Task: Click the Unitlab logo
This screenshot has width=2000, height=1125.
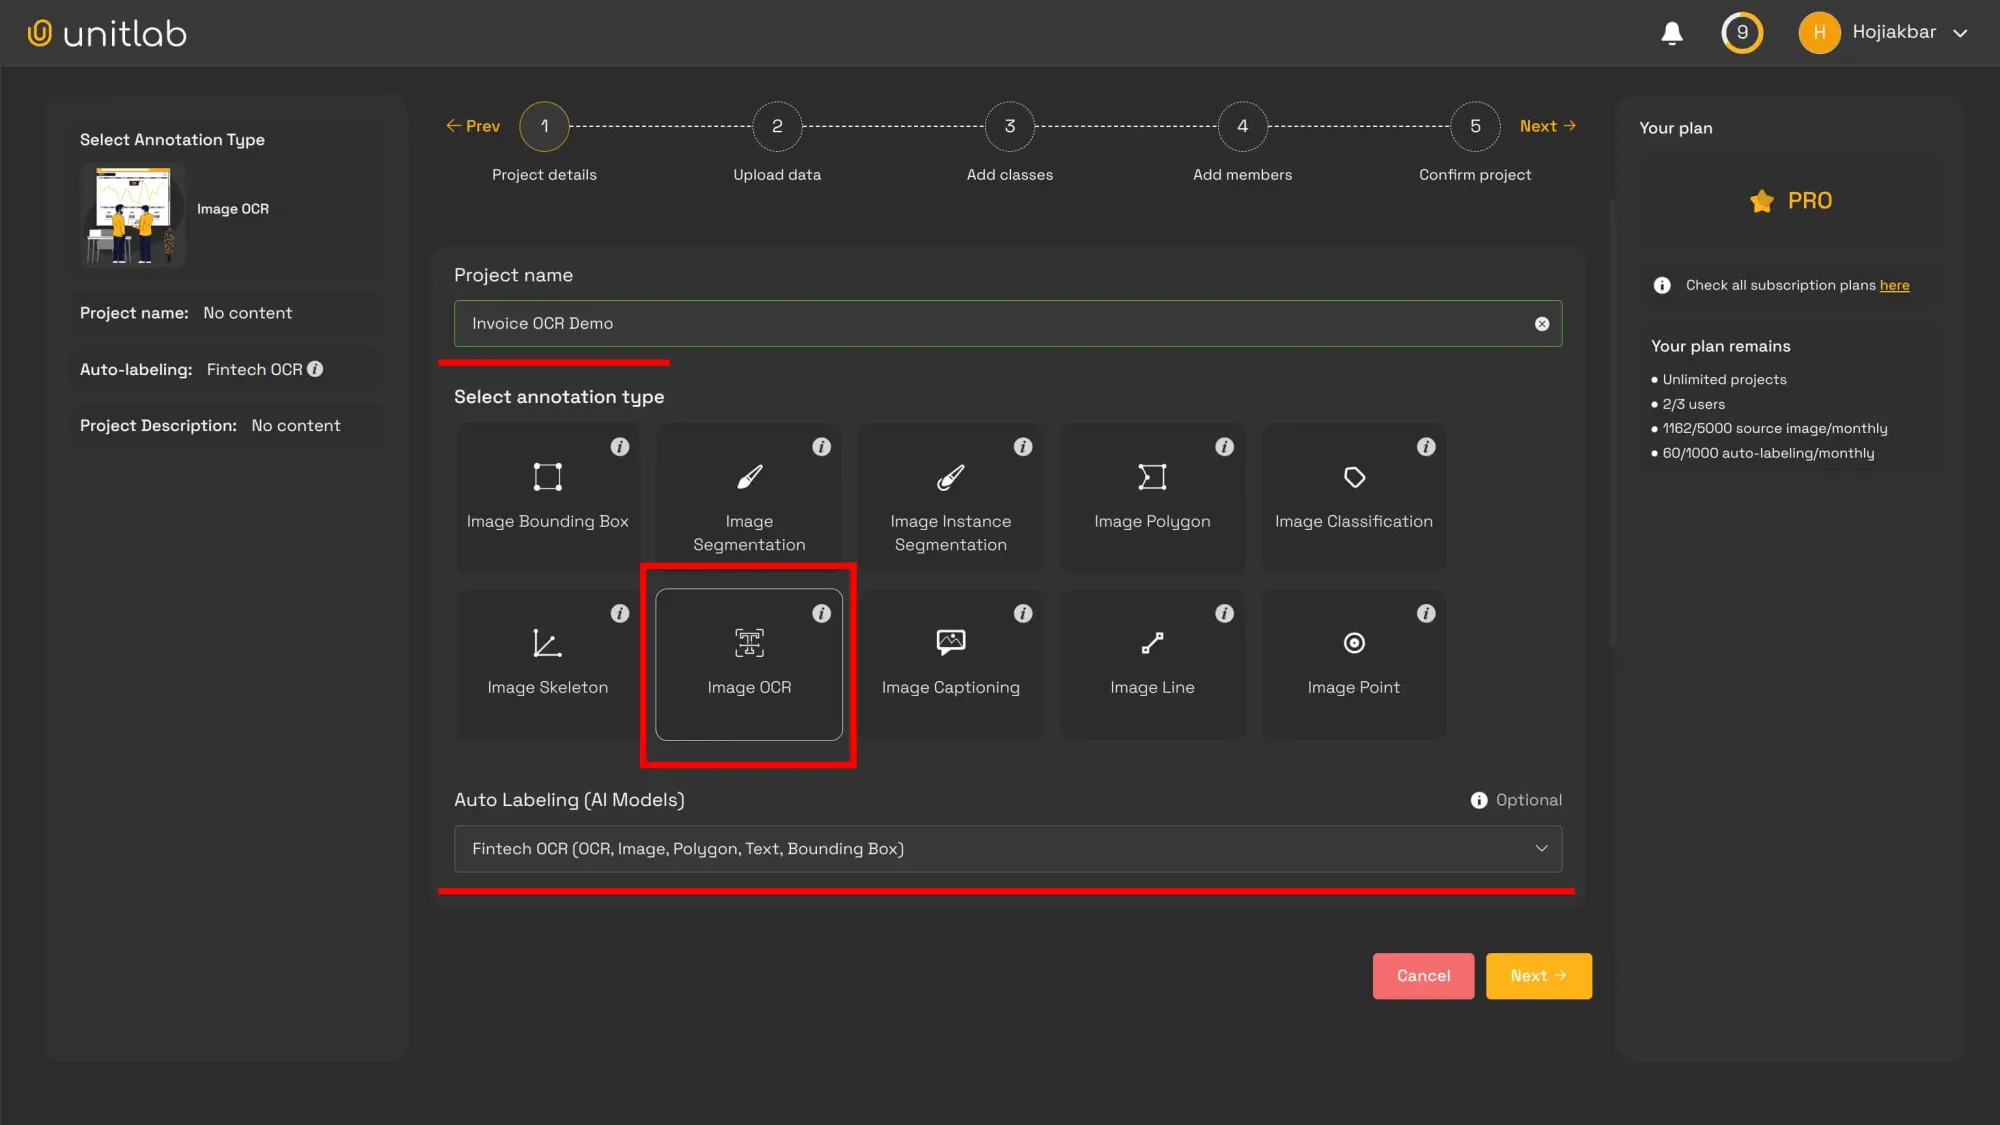Action: tap(106, 32)
